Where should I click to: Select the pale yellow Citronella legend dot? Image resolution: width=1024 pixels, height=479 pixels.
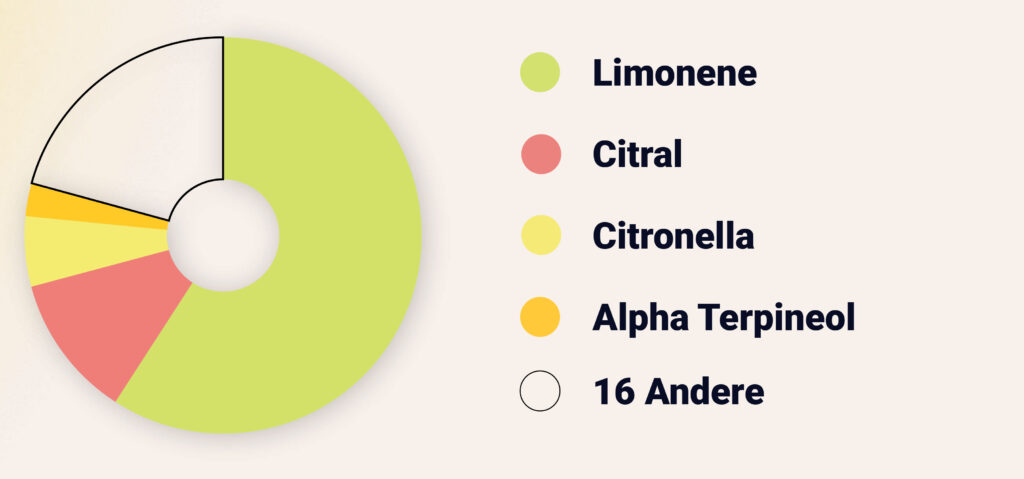click(x=540, y=236)
